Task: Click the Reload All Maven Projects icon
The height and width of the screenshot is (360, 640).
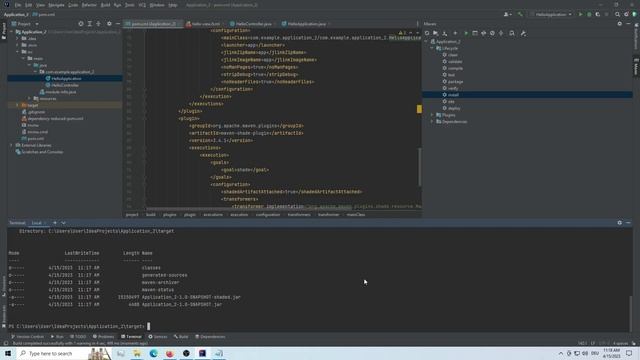Action: 427,33
